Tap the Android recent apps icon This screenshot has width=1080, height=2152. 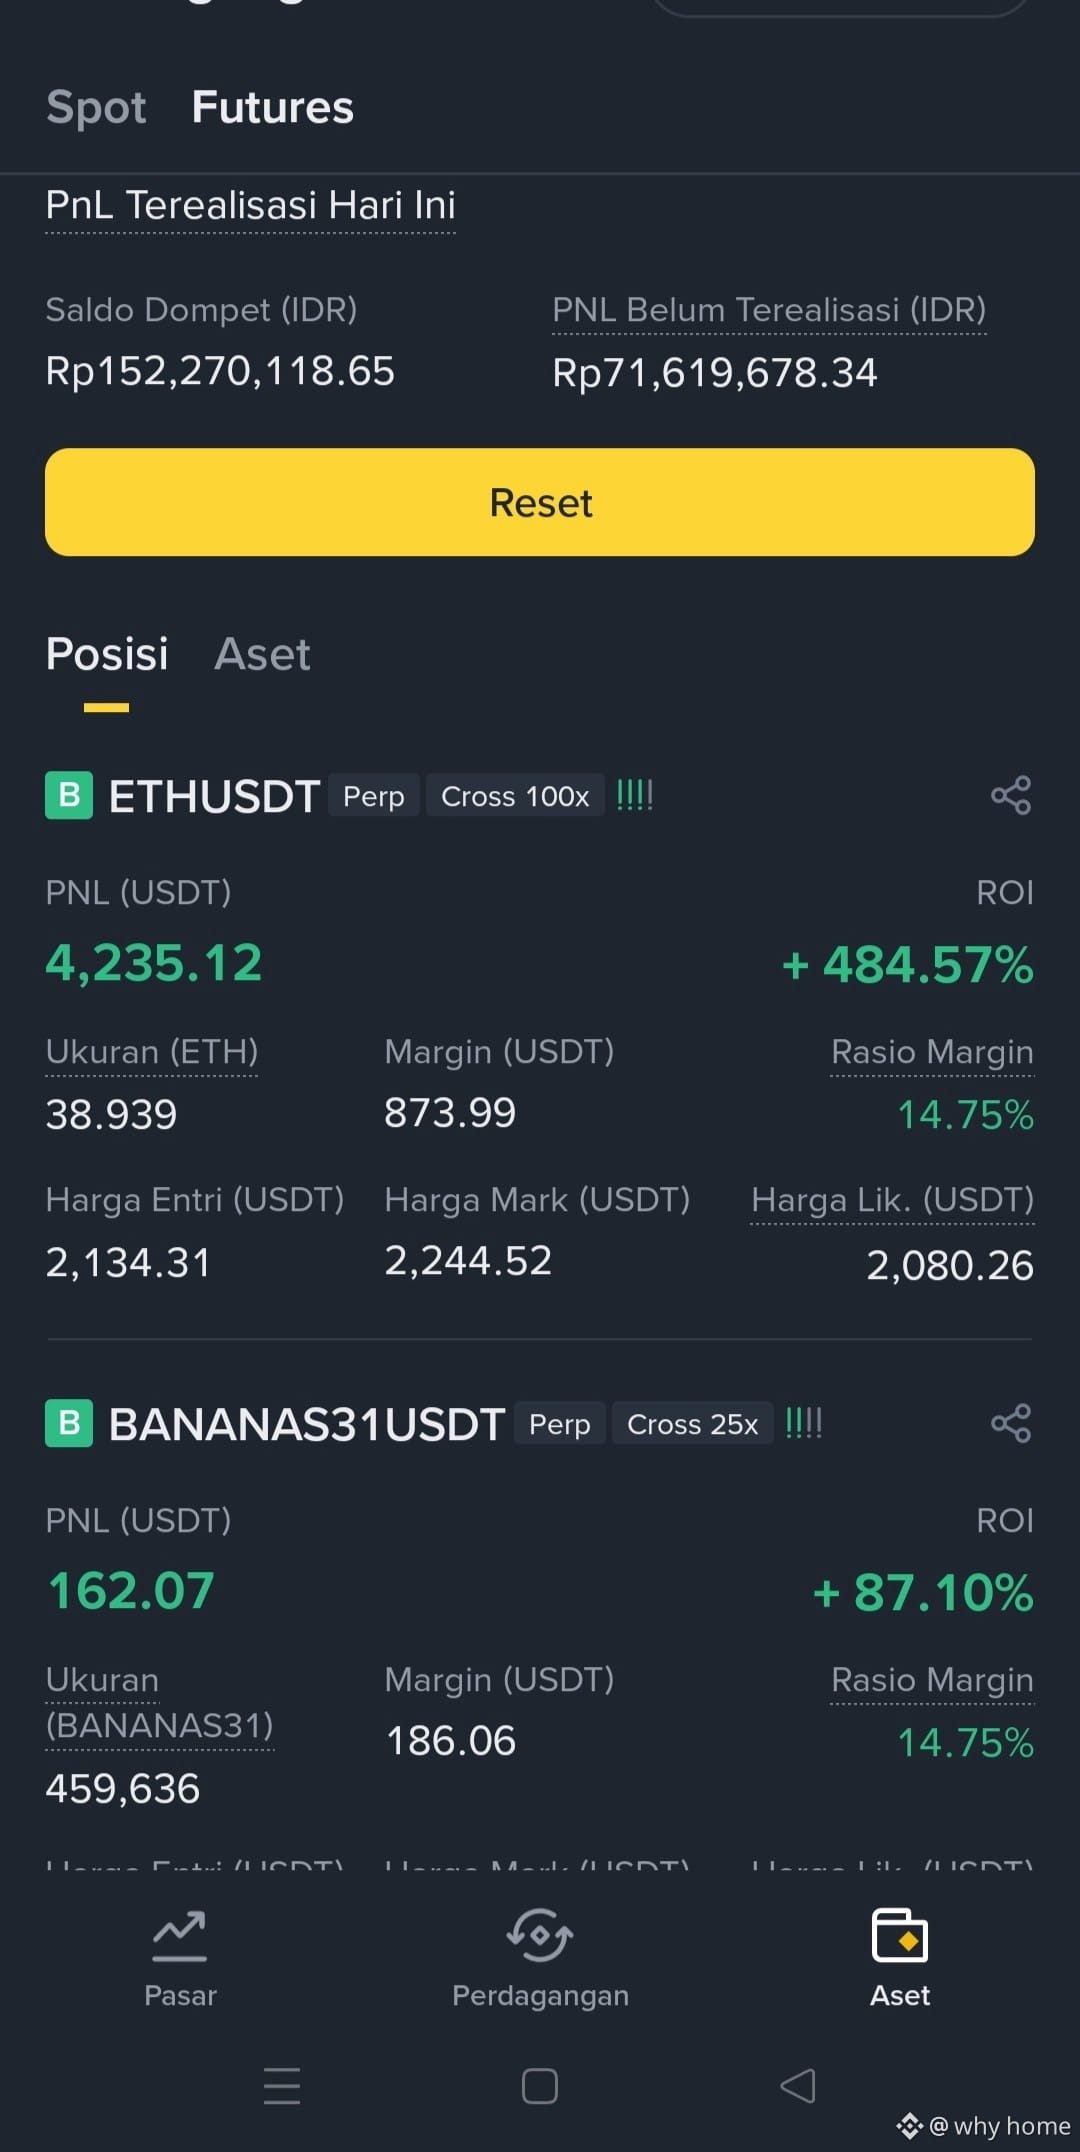pyautogui.click(x=282, y=2086)
